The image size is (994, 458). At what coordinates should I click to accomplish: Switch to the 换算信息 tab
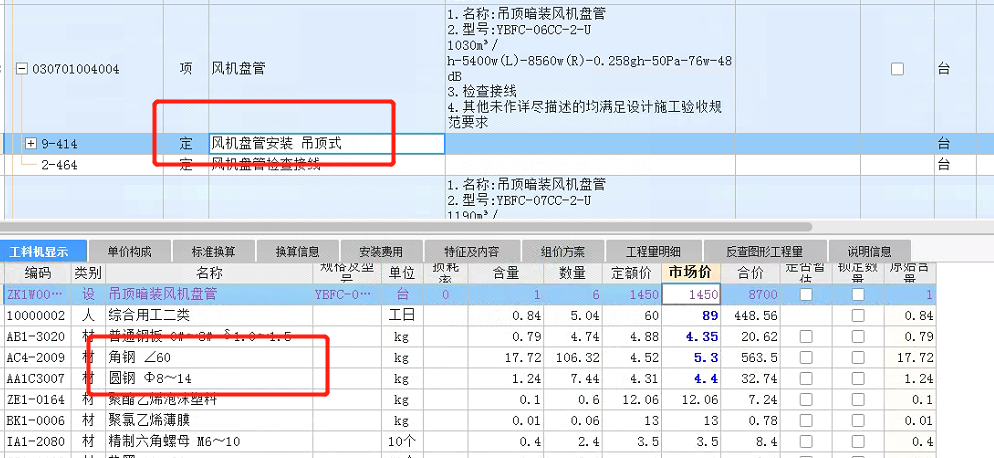point(297,252)
